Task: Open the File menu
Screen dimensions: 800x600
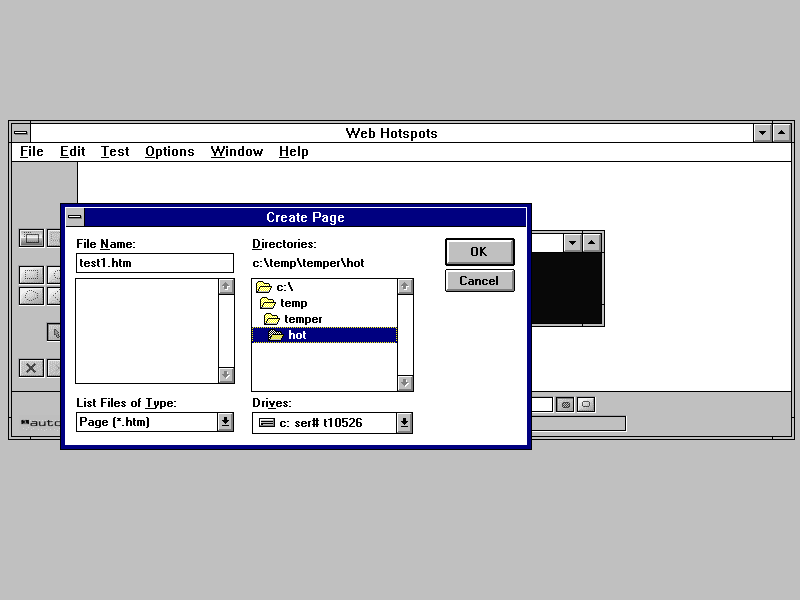Action: click(x=32, y=152)
